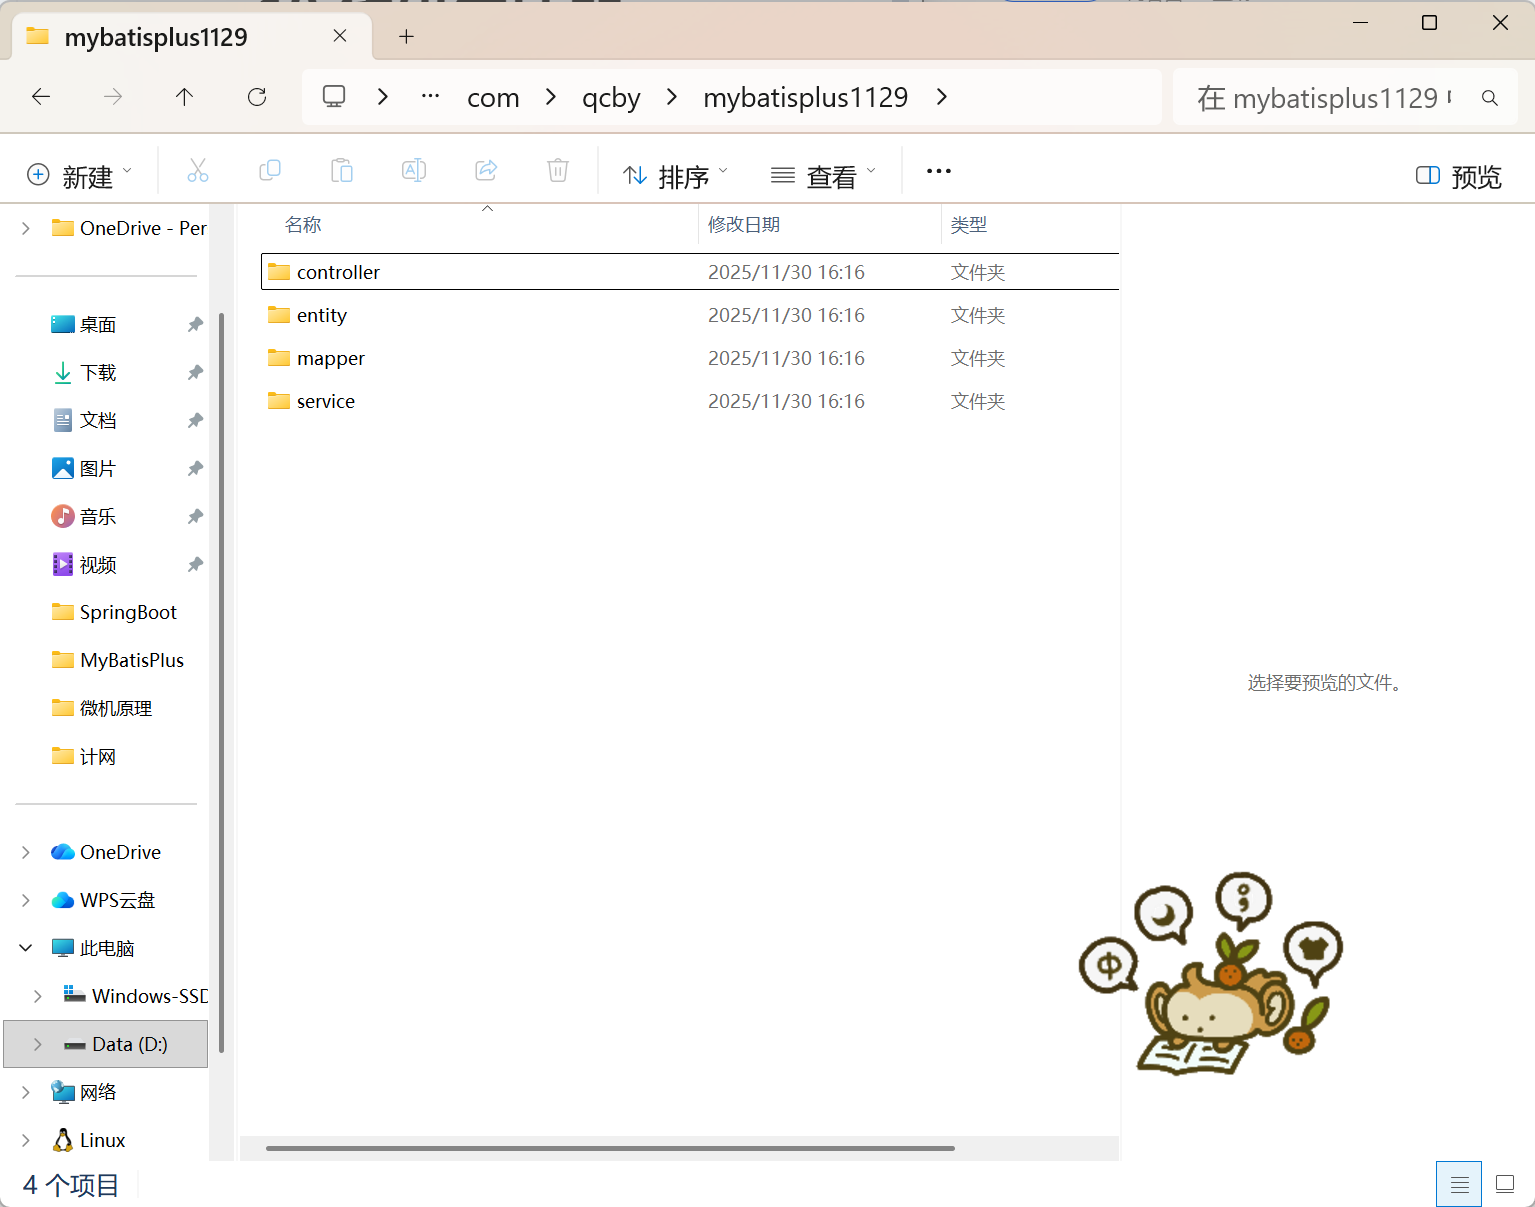This screenshot has width=1535, height=1207.
Task: Click the Cut scissors icon
Action: (x=198, y=171)
